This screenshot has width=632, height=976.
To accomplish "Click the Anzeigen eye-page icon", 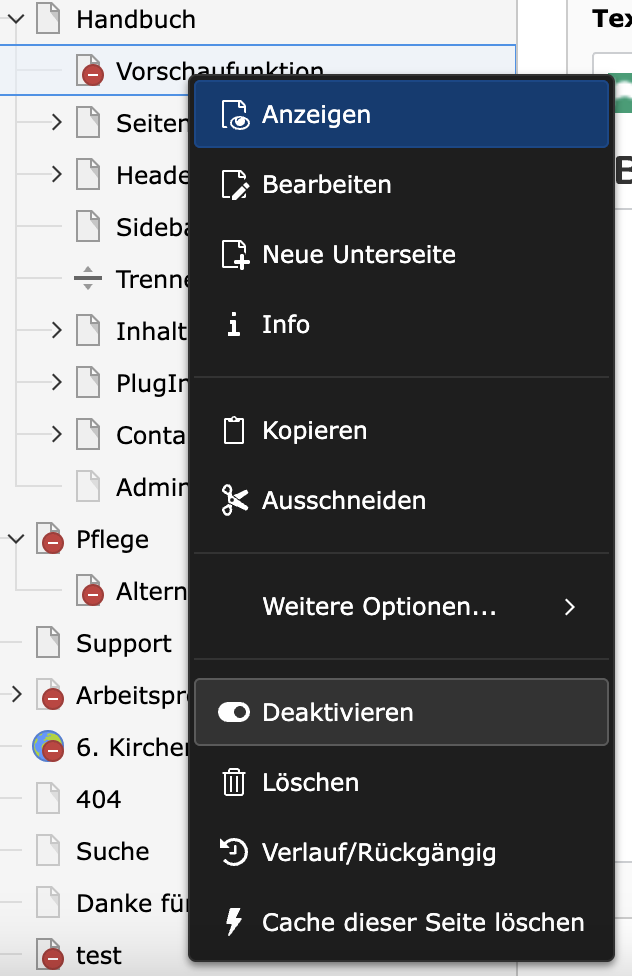I will click(235, 115).
